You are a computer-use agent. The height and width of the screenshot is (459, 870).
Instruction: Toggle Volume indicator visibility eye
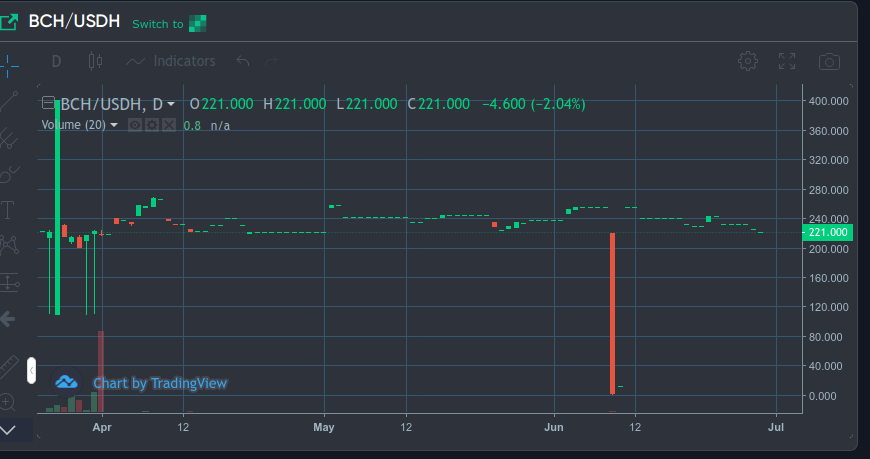click(135, 125)
